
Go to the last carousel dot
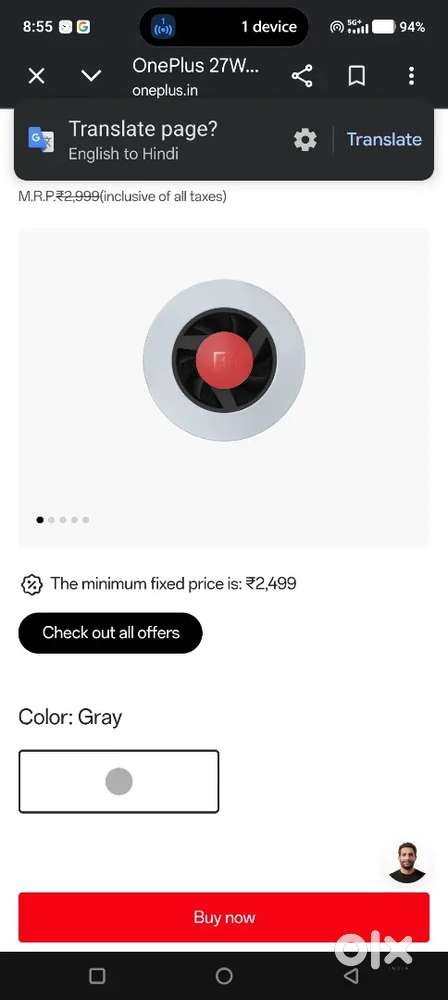tap(86, 520)
